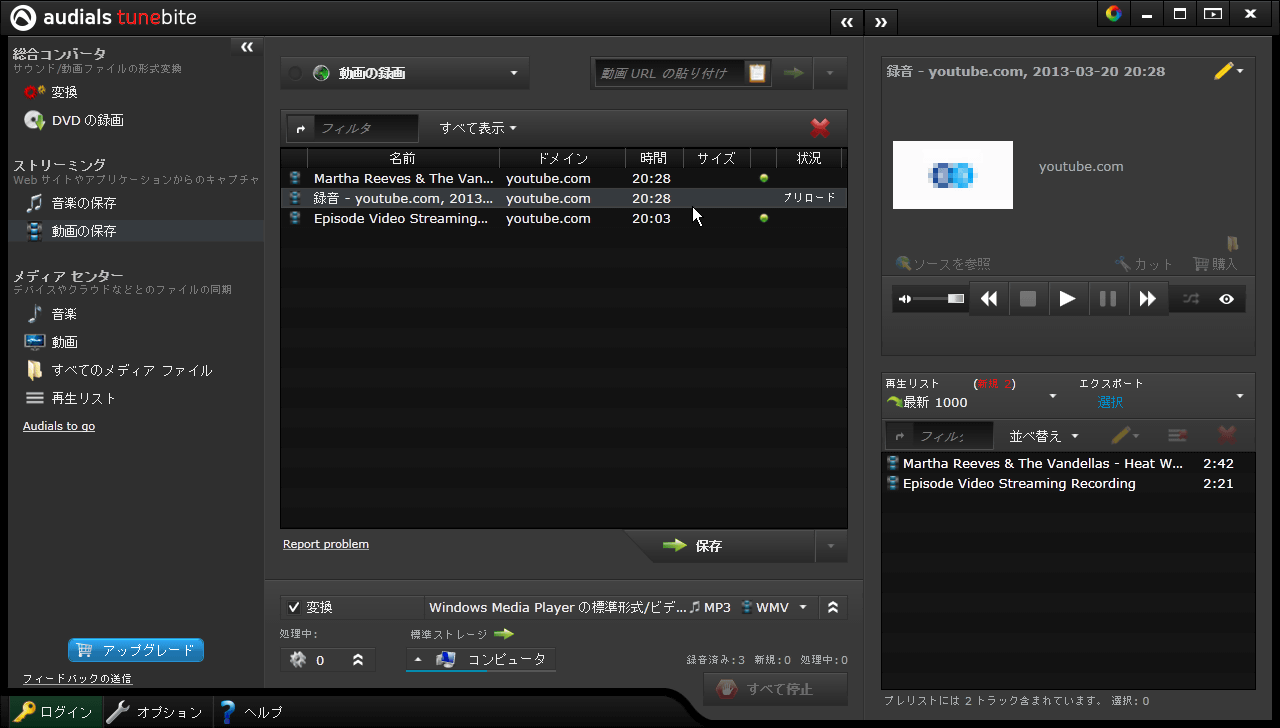Click the clipboard paste URL icon

point(757,73)
